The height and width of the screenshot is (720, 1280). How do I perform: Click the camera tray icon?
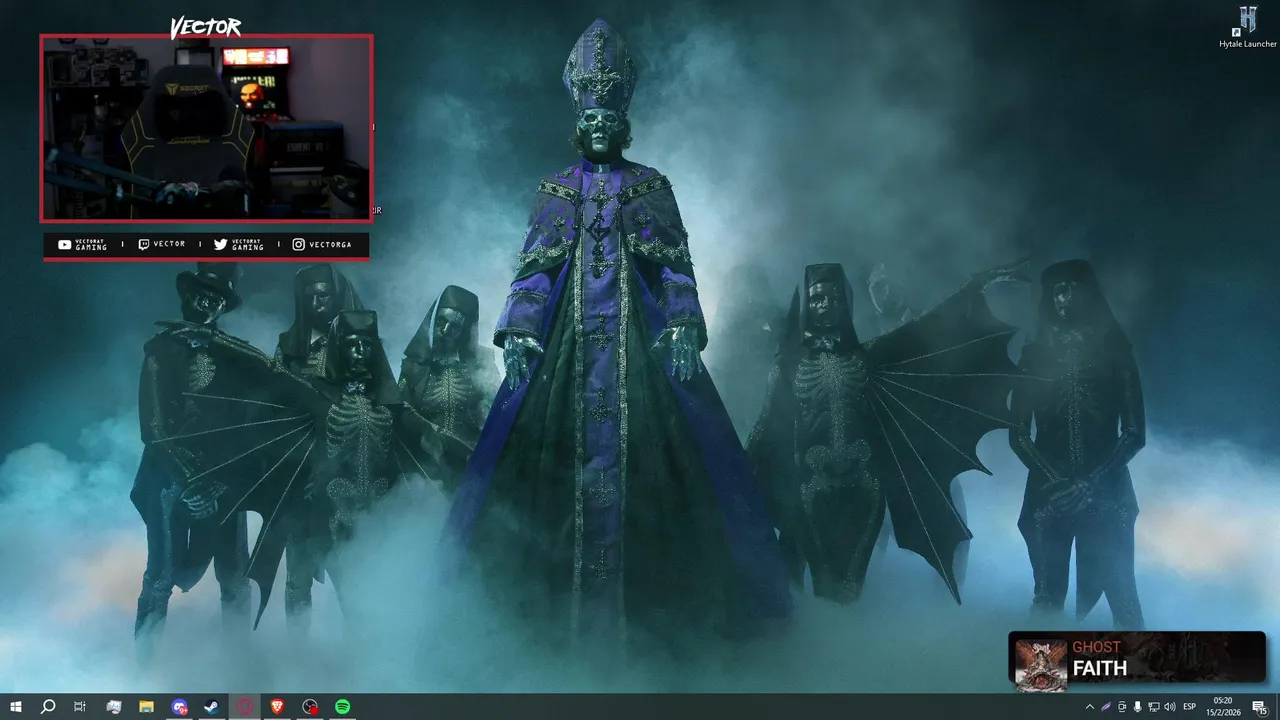pos(1122,707)
